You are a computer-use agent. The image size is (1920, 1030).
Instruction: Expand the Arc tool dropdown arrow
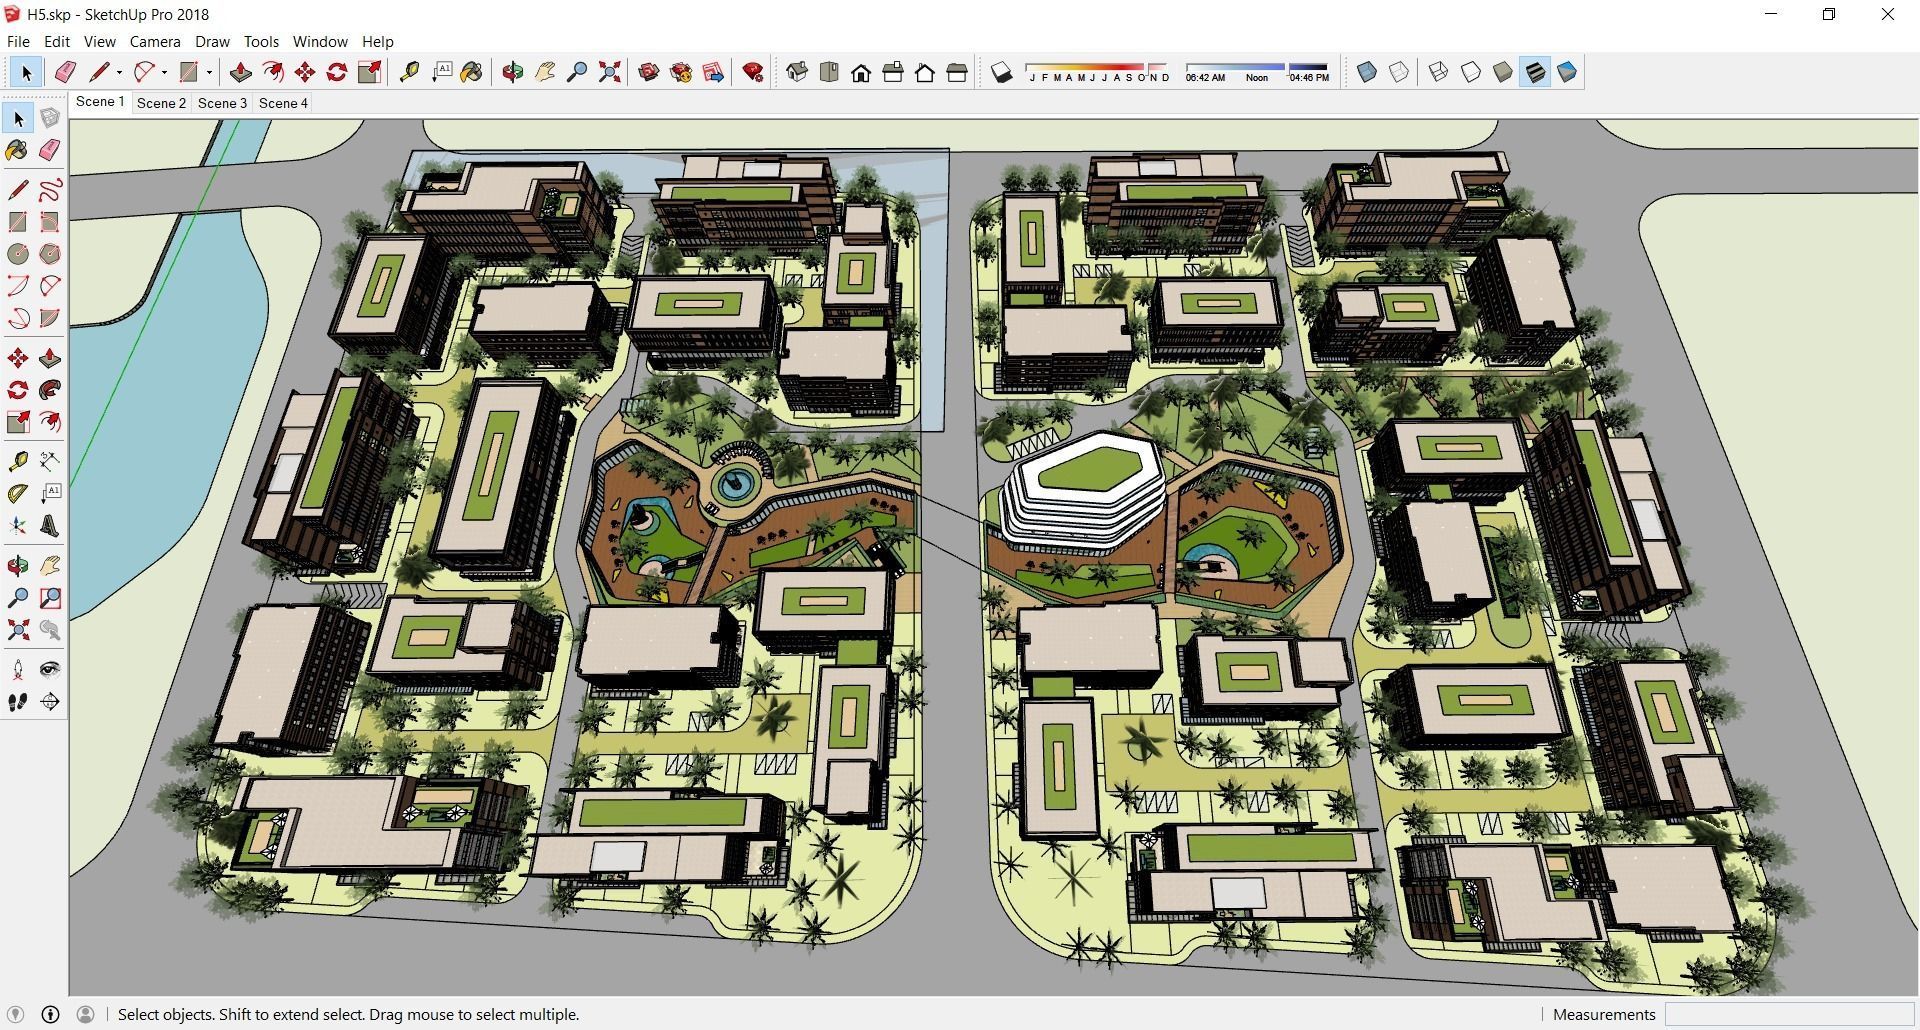coord(164,72)
